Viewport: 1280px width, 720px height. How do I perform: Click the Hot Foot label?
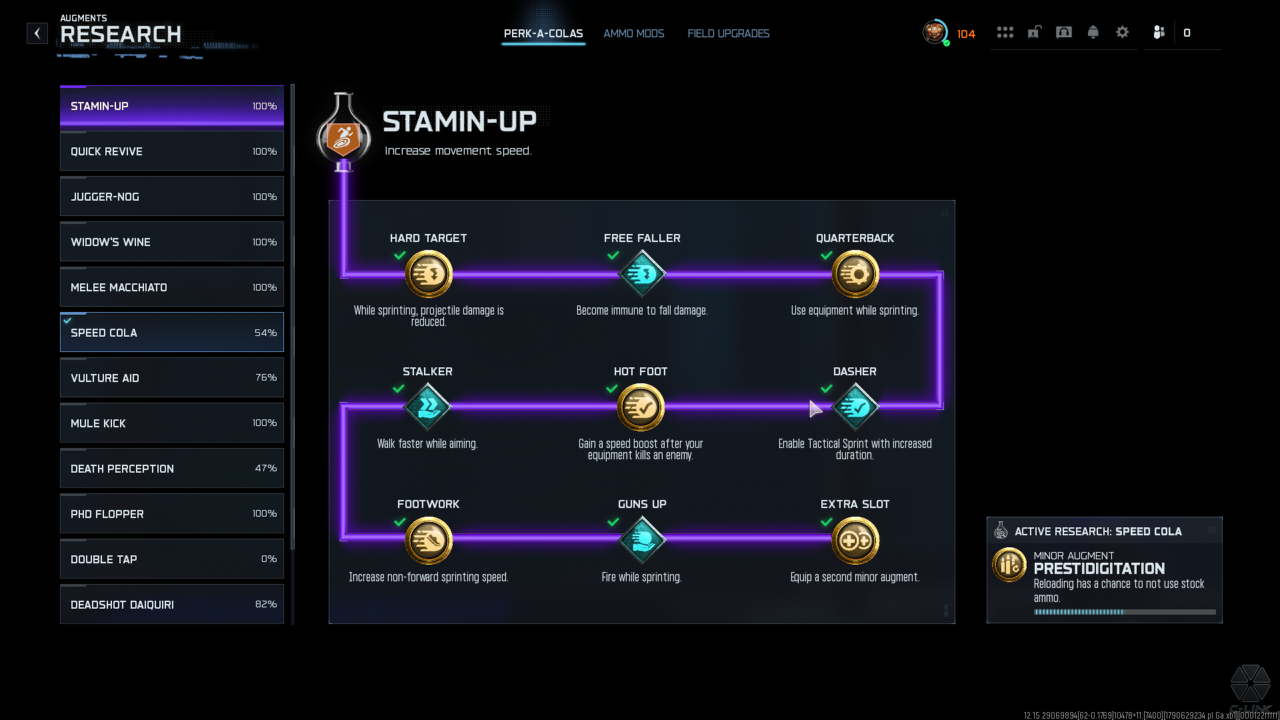click(x=641, y=371)
